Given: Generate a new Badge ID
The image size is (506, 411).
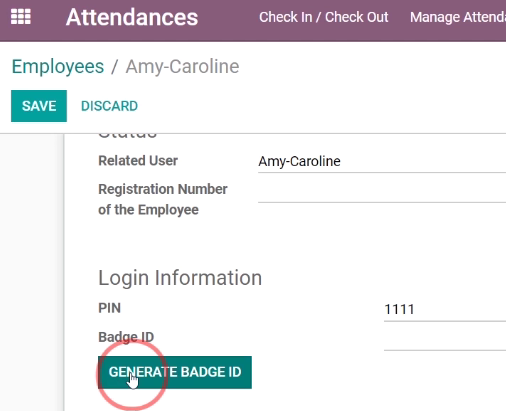Looking at the screenshot, I should tap(175, 372).
